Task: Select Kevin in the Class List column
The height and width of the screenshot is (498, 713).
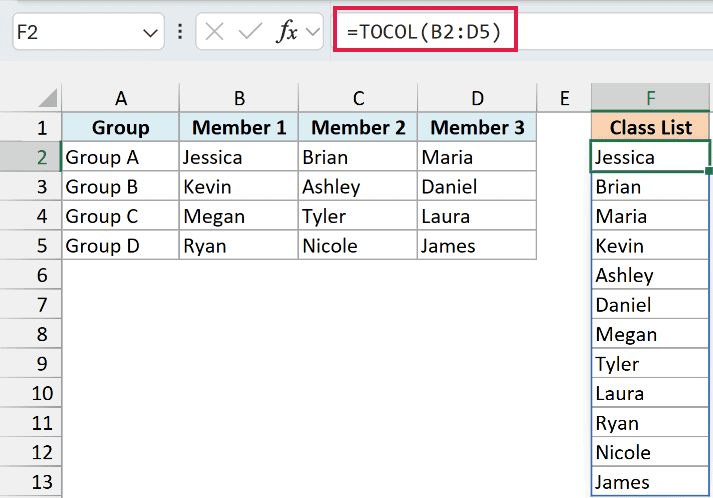Action: (650, 246)
